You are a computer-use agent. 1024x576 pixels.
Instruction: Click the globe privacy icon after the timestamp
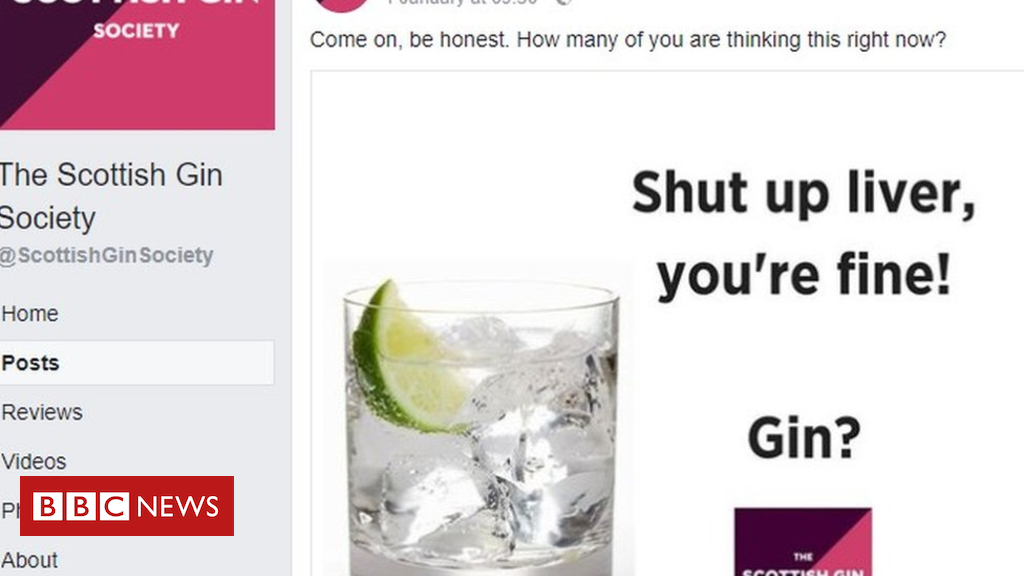tap(564, 3)
